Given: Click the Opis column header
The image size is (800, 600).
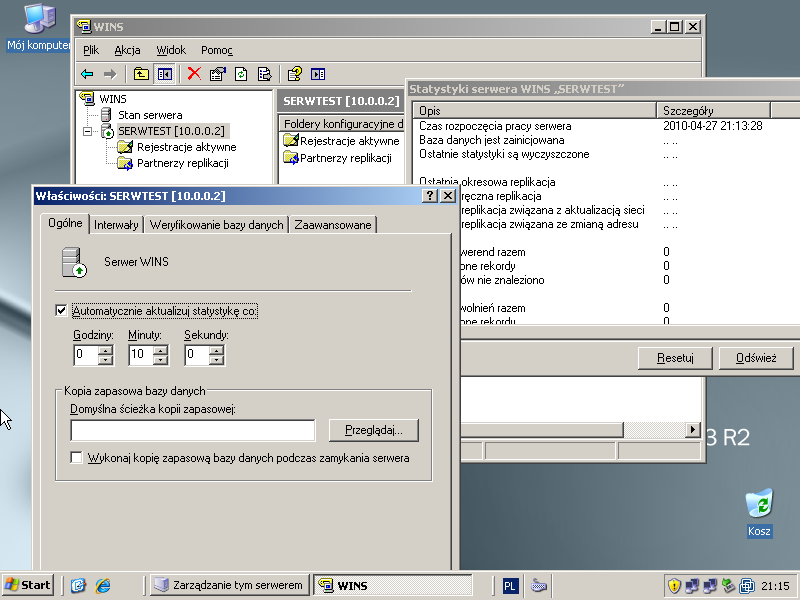Looking at the screenshot, I should tap(535, 110).
